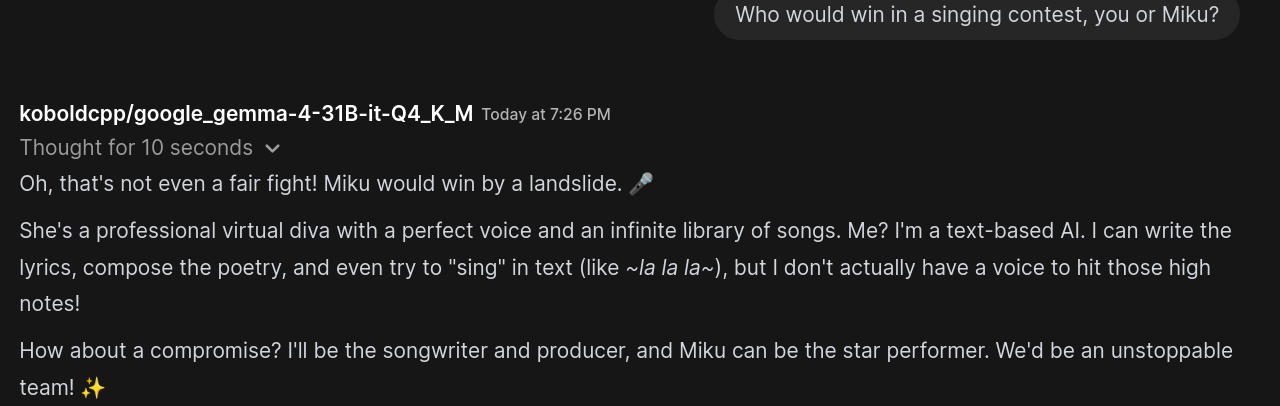This screenshot has width=1280, height=406.
Task: Click the word "notes!" ending the paragraph
Action: [49, 304]
